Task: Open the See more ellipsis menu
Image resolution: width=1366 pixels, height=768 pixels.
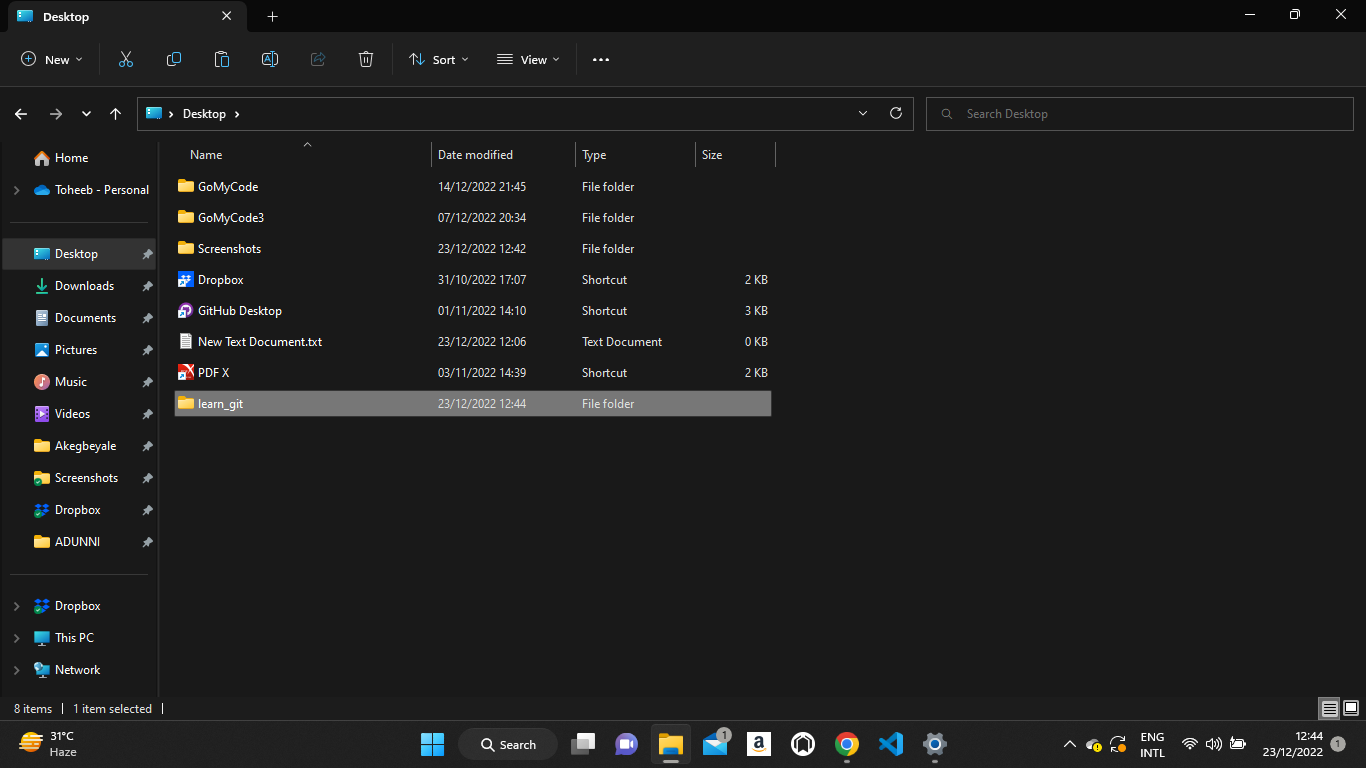Action: [x=601, y=60]
